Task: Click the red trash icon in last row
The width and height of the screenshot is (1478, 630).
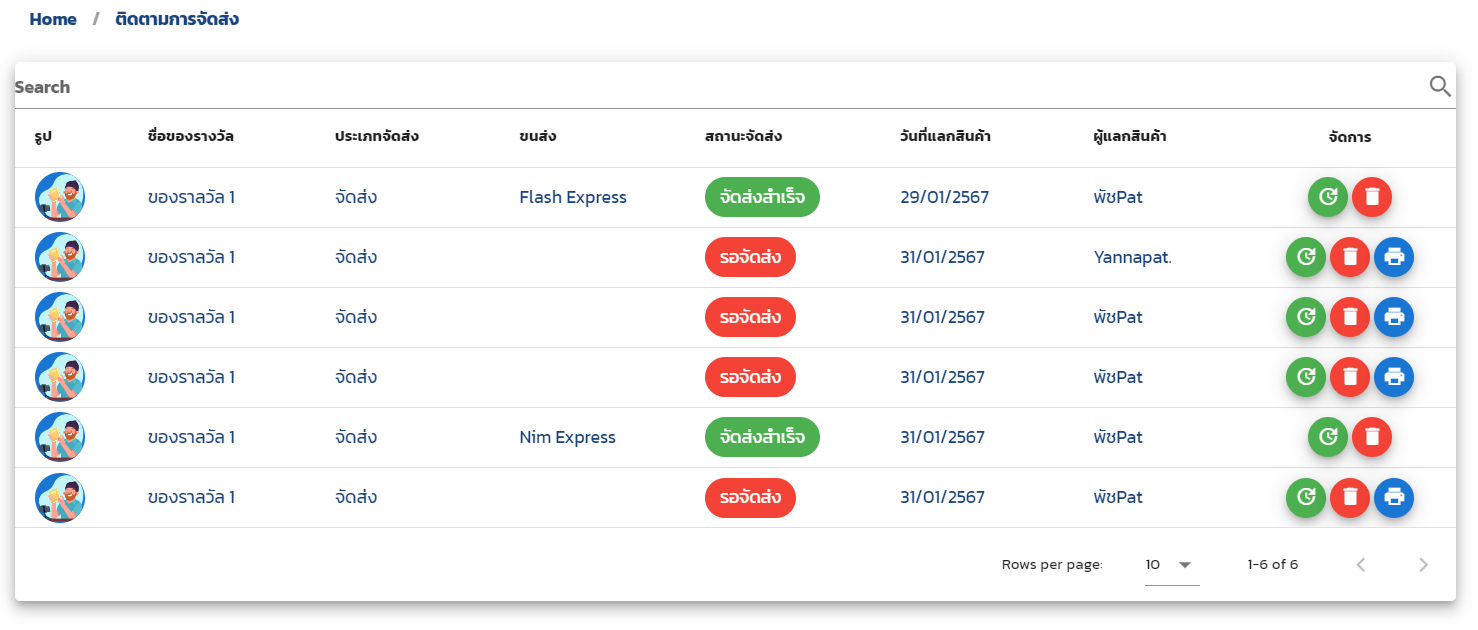Action: 1349,497
